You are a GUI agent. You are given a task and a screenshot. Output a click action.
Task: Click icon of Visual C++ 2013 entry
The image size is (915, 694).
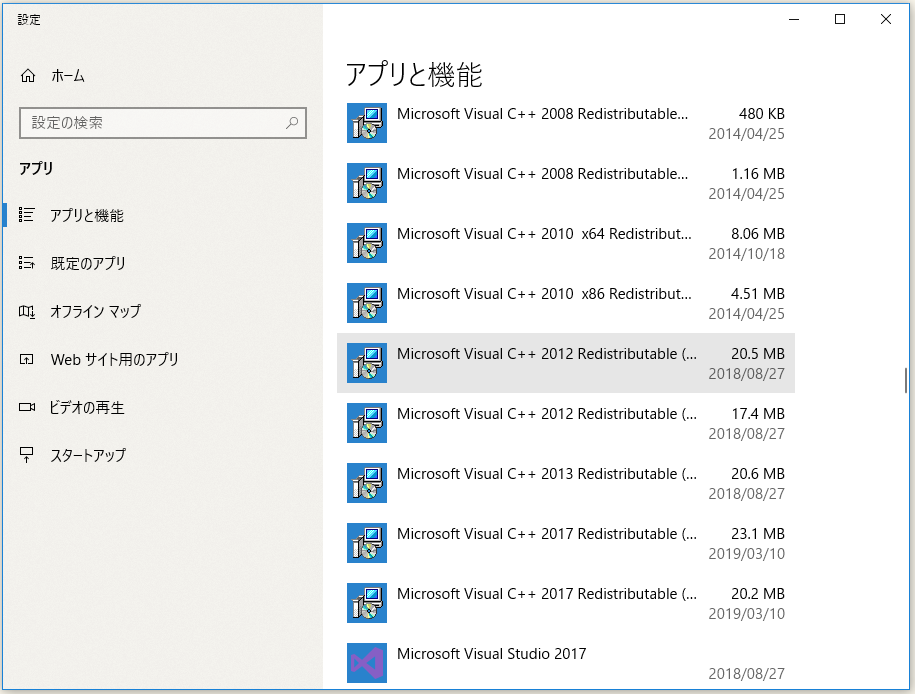pos(366,483)
